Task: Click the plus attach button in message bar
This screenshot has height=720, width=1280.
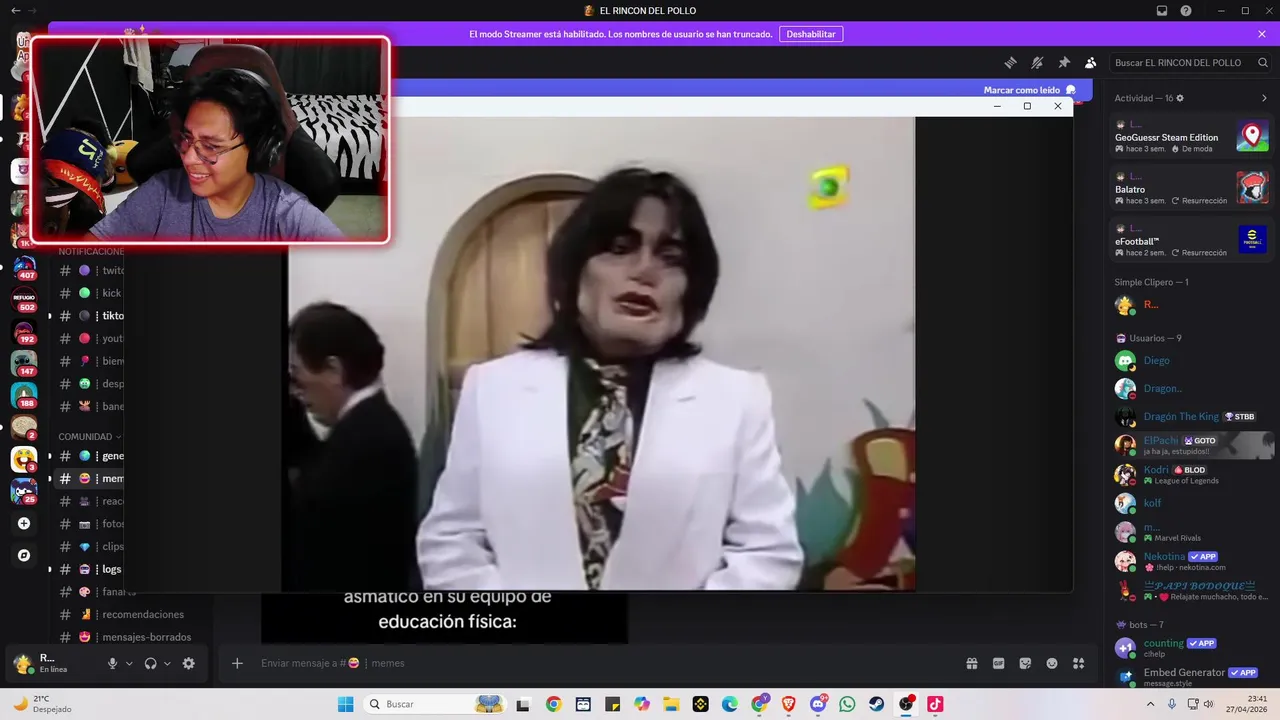Action: click(237, 663)
